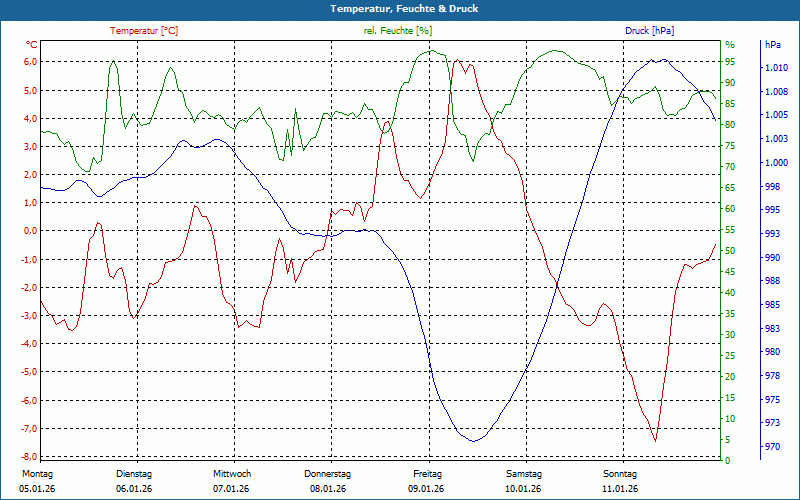The image size is (800, 500).
Task: Click the Donnerstag day label
Action: tap(328, 474)
